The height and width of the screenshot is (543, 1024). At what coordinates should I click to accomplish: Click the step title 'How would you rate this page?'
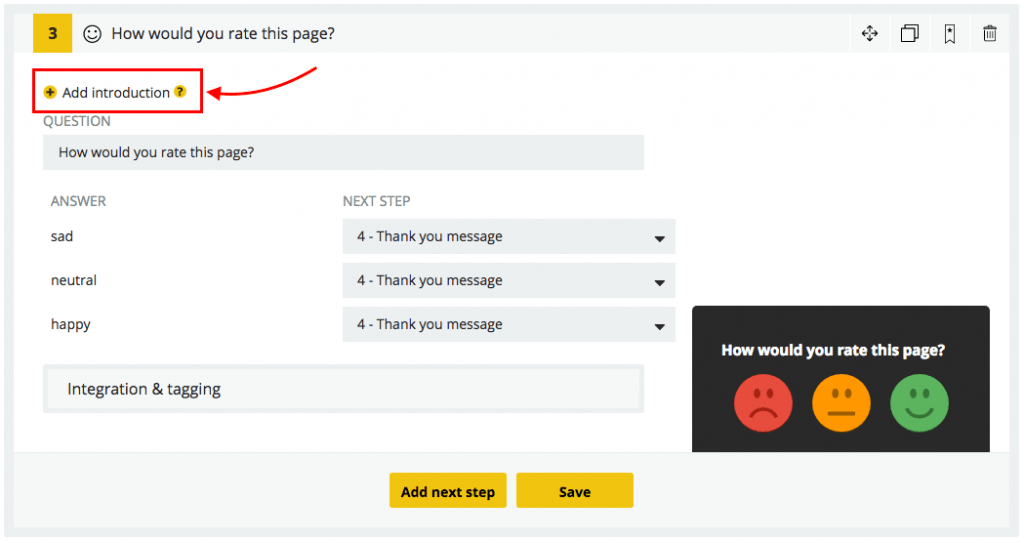223,33
